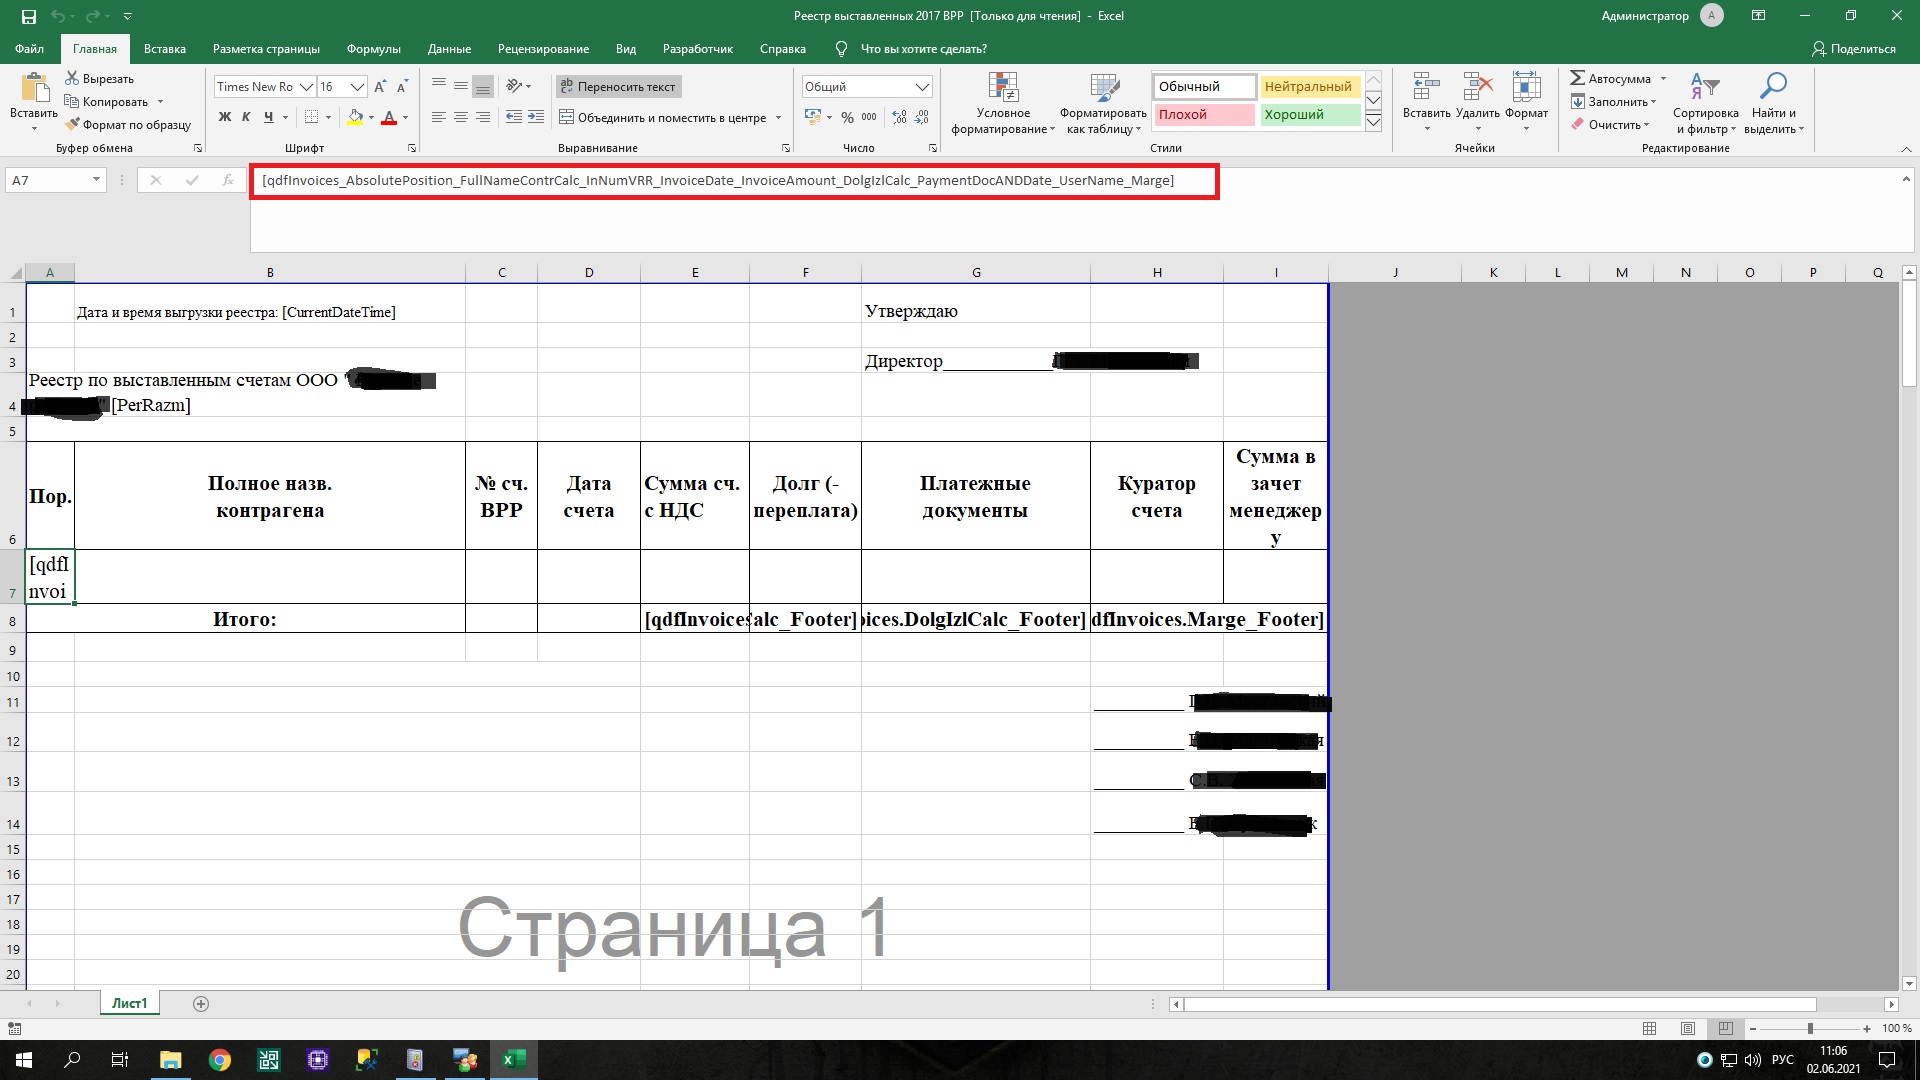Open the Данные ribbon tab

coord(449,48)
